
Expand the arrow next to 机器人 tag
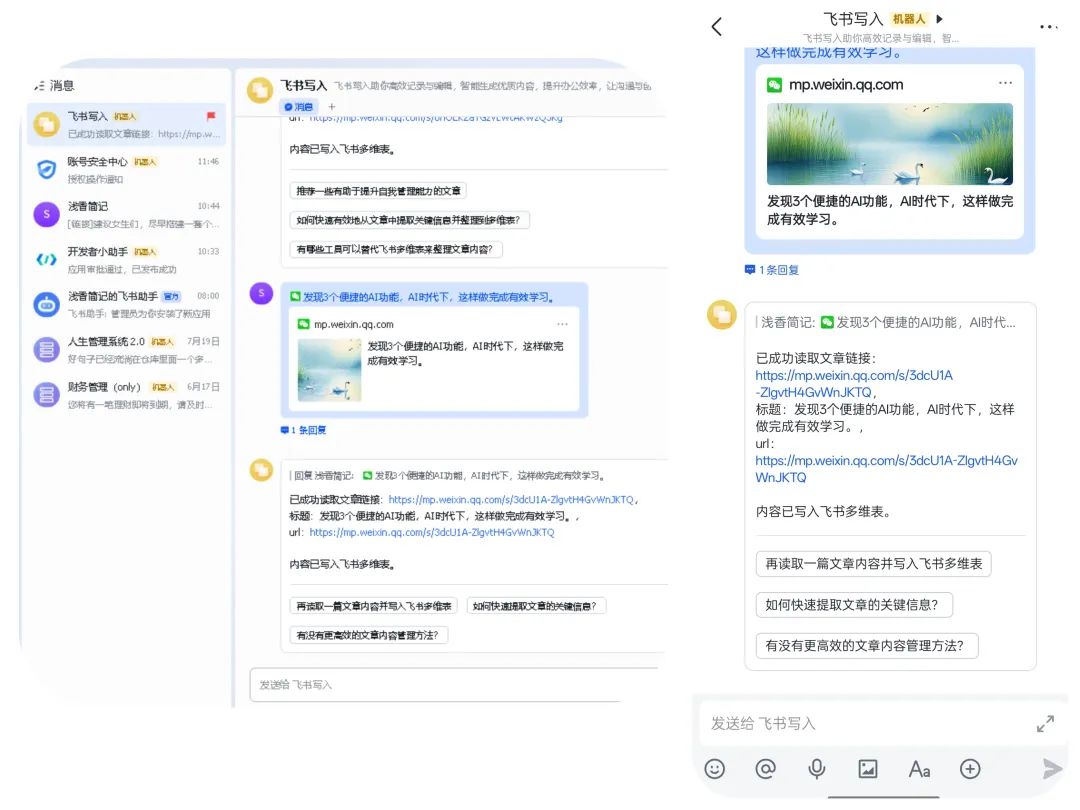click(x=939, y=19)
